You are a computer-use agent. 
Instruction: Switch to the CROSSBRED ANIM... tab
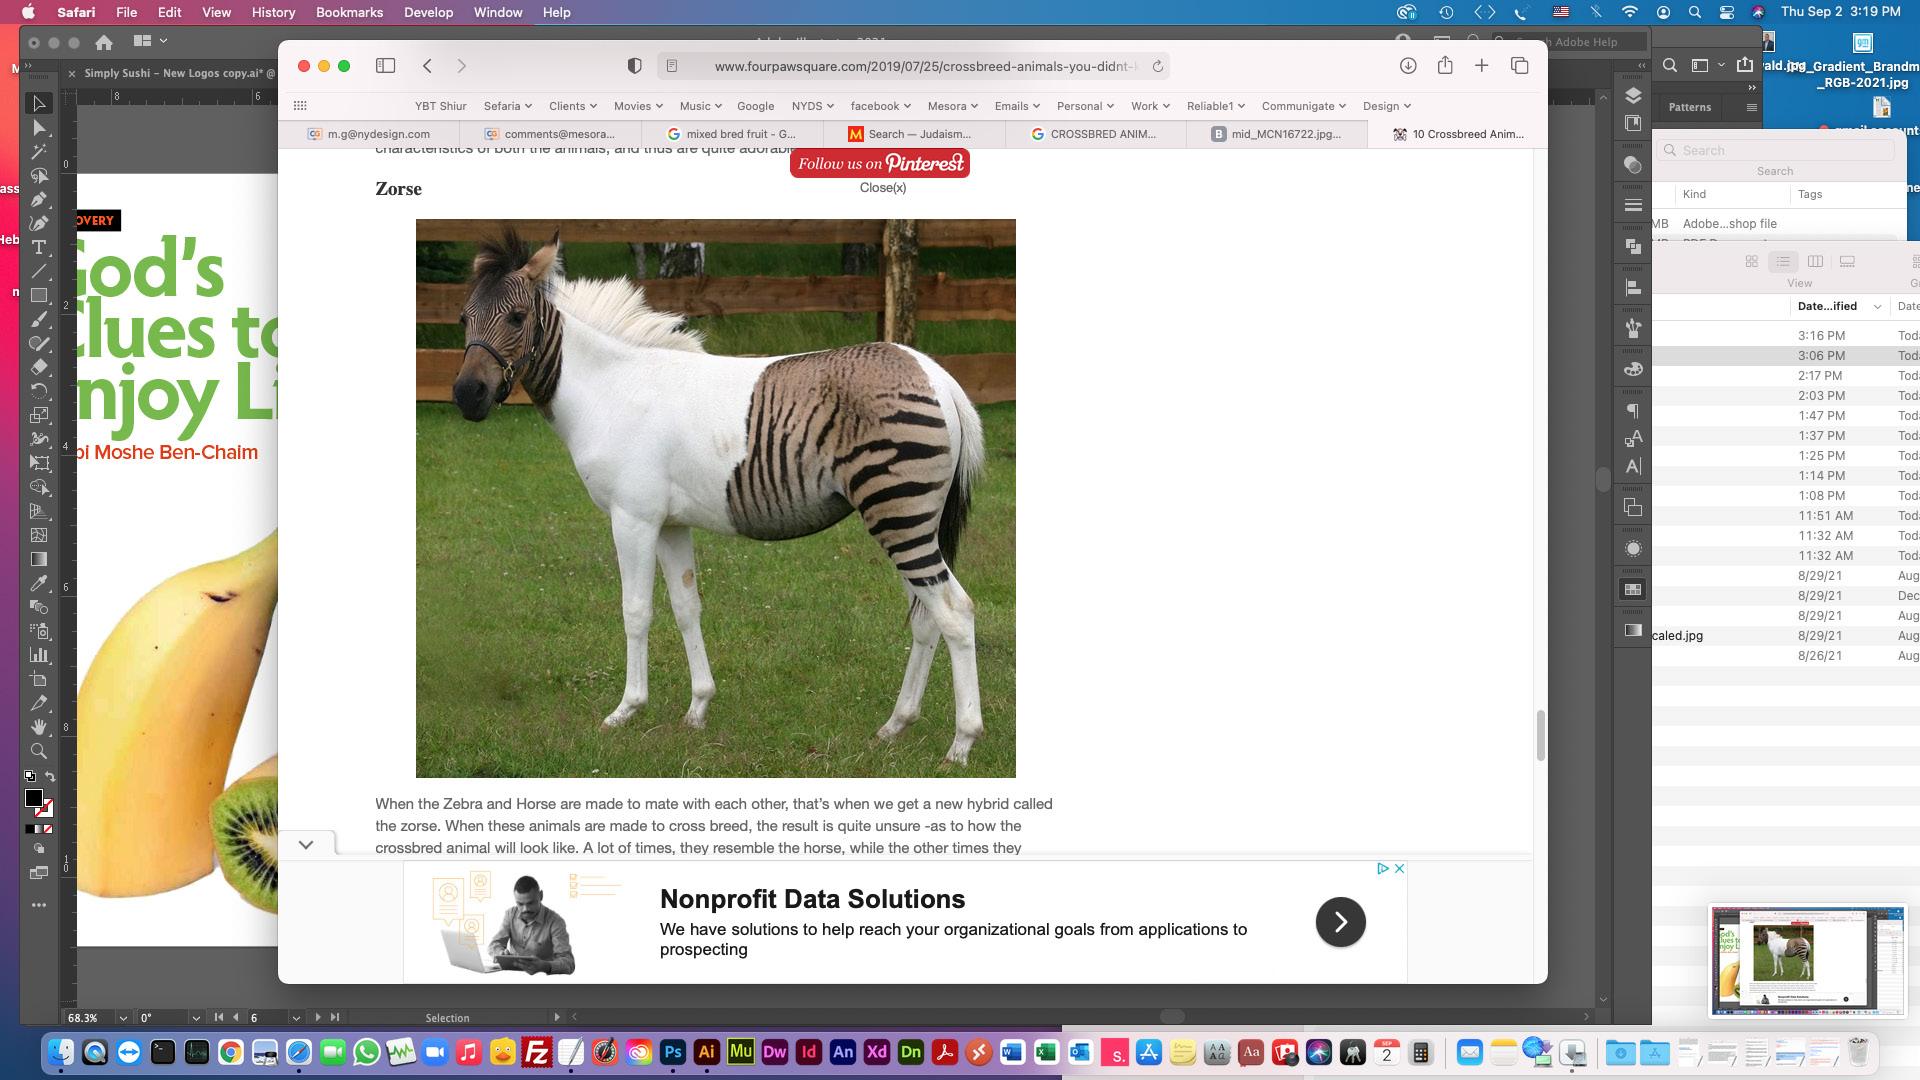[x=1095, y=134]
